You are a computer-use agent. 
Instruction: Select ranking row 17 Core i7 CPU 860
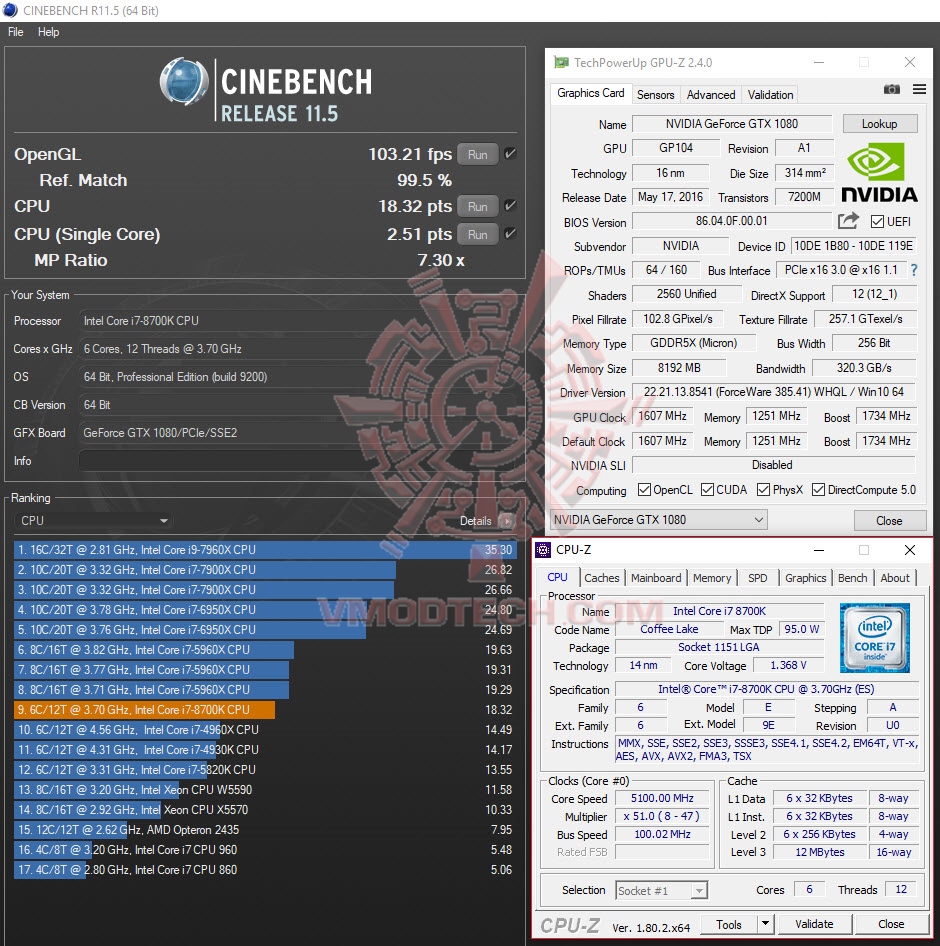point(265,869)
